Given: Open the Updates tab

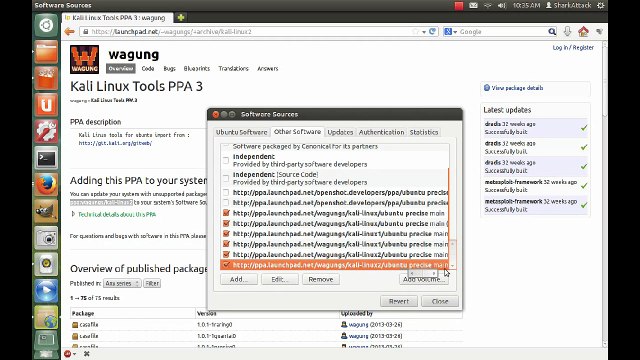Looking at the screenshot, I should pos(340,132).
